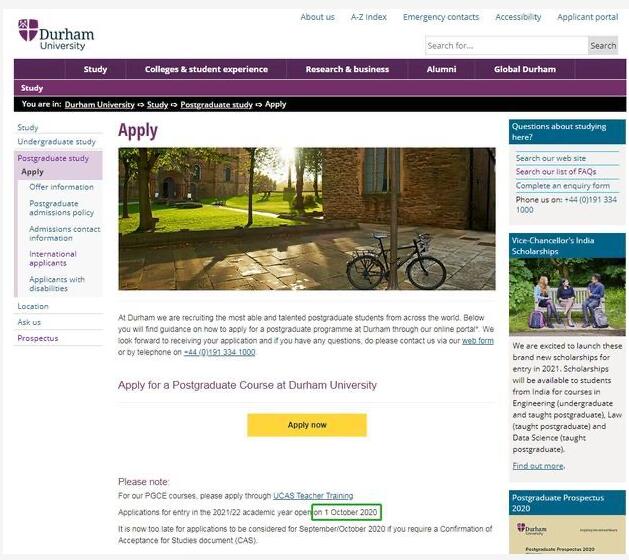Open Emergency contacts link
The image size is (629, 560).
(x=441, y=17)
